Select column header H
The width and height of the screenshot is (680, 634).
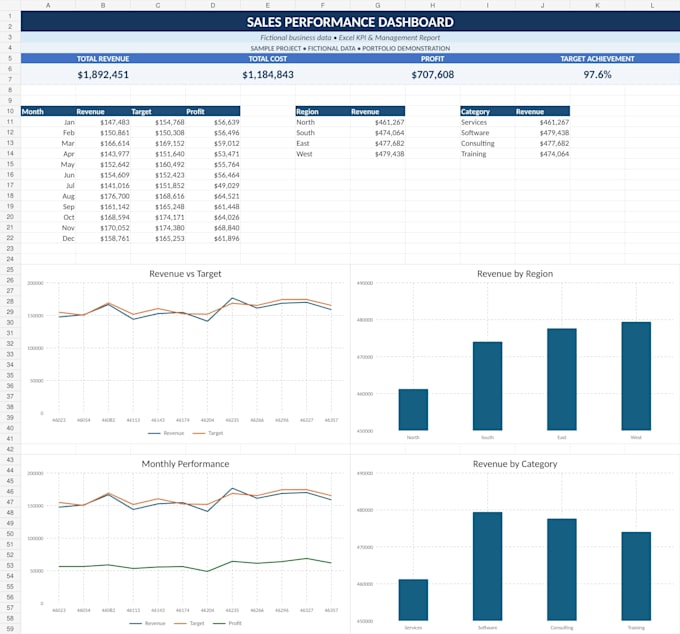tap(433, 5)
